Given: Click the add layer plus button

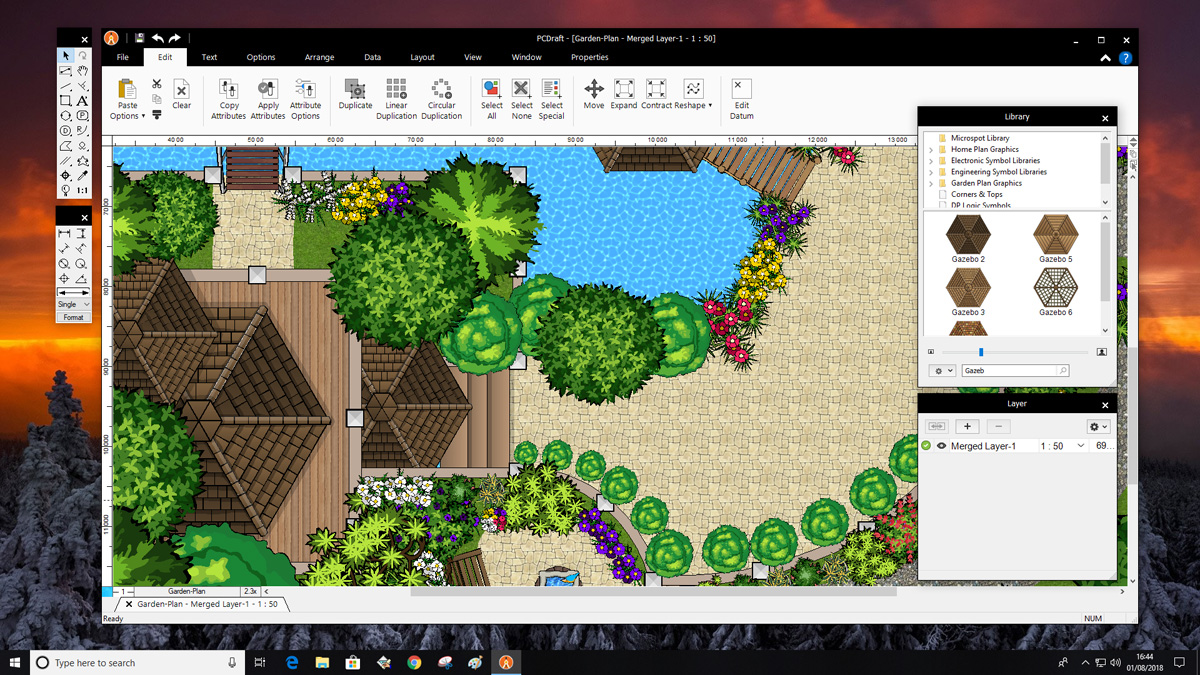Looking at the screenshot, I should [967, 426].
